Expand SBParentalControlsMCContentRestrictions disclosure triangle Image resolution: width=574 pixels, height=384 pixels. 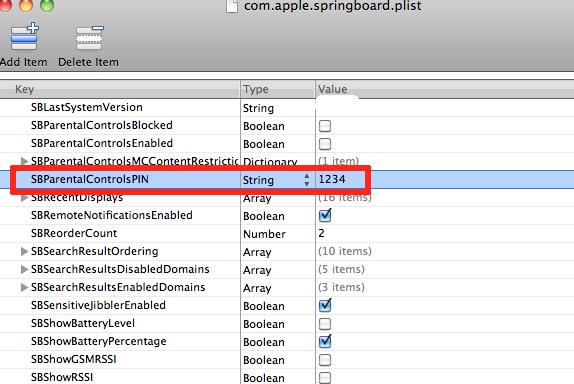pos(24,161)
